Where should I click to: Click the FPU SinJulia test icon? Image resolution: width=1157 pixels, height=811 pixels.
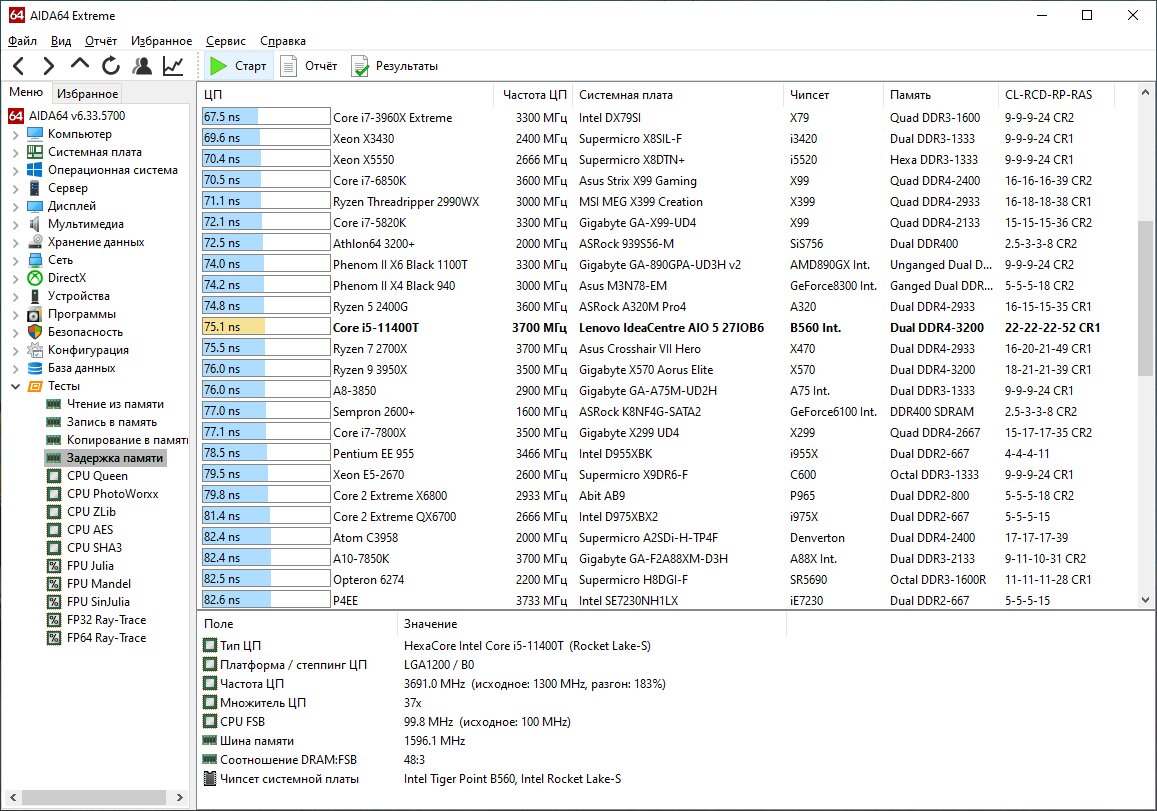[x=54, y=602]
